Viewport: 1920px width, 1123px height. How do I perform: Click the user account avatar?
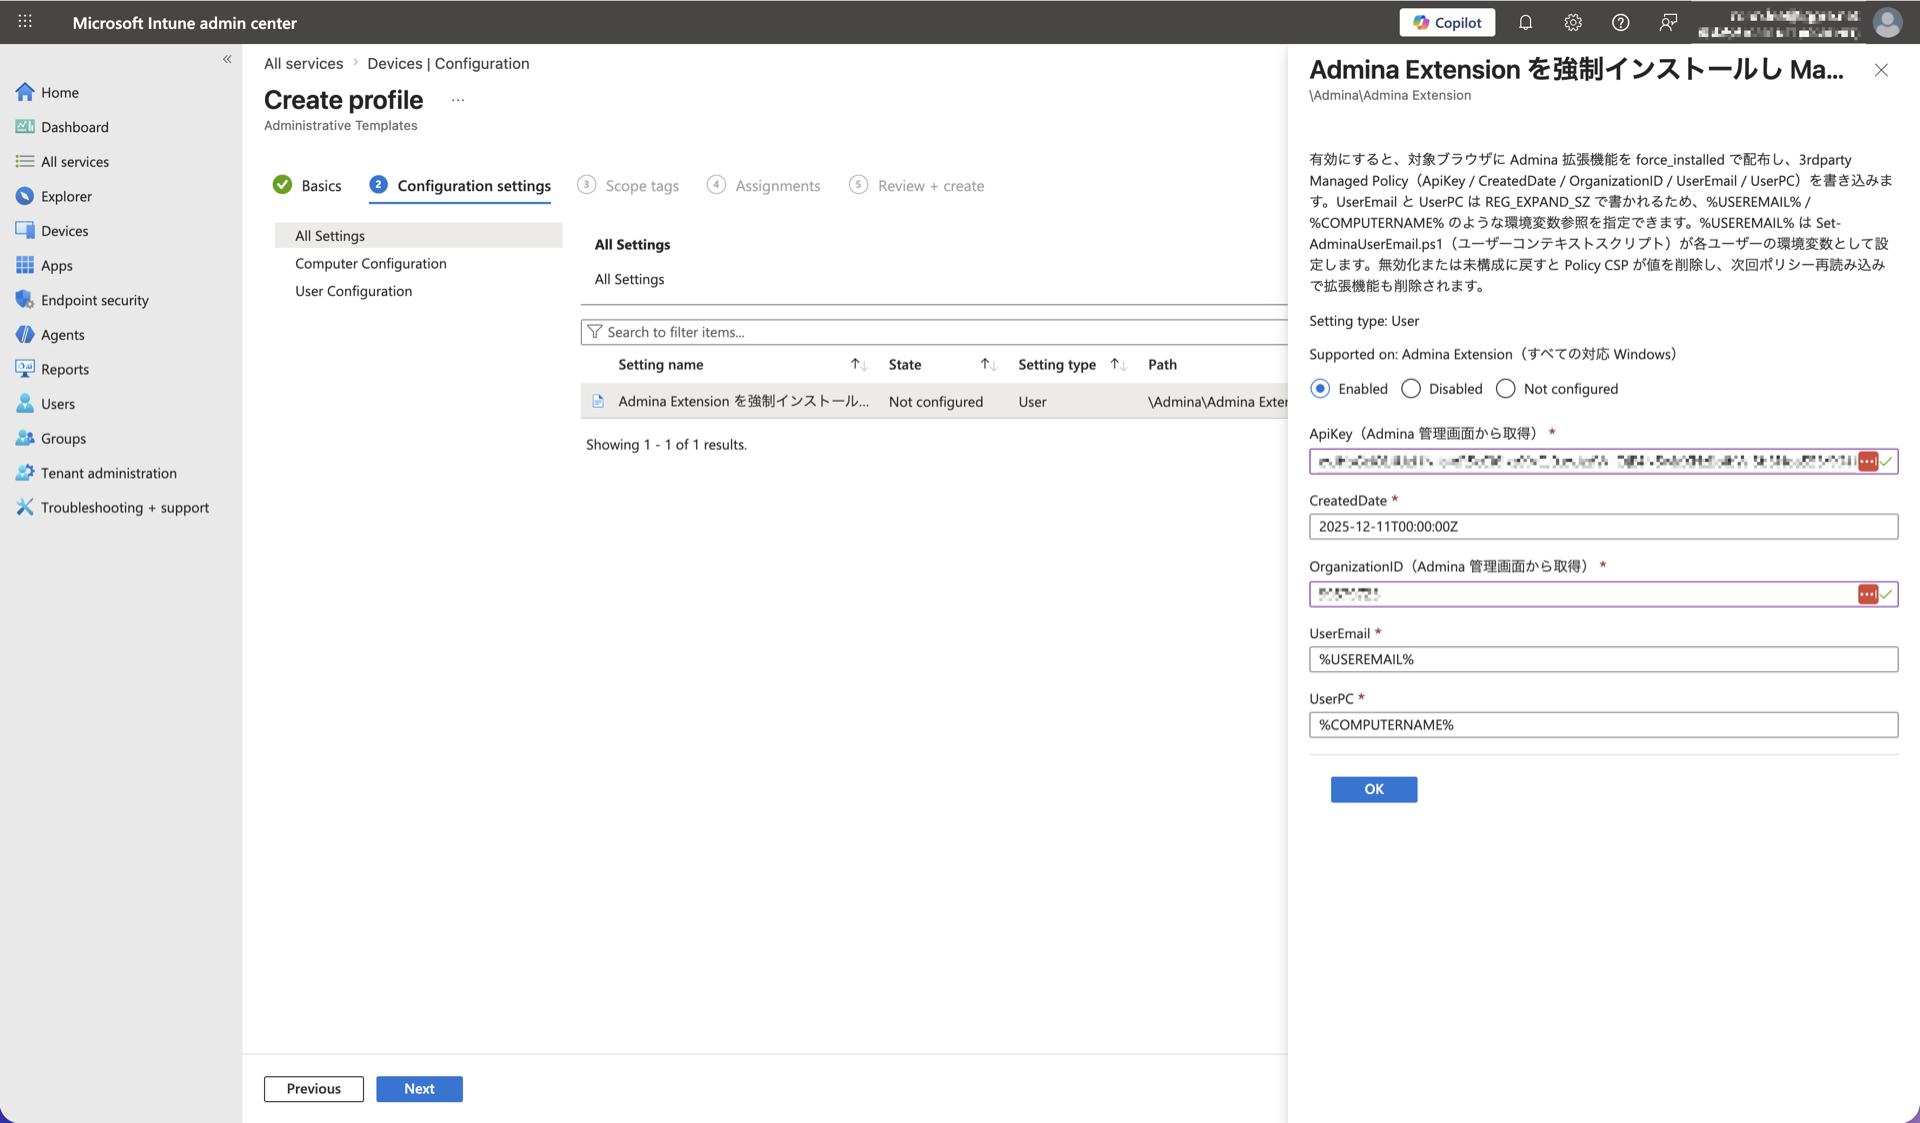pyautogui.click(x=1887, y=22)
